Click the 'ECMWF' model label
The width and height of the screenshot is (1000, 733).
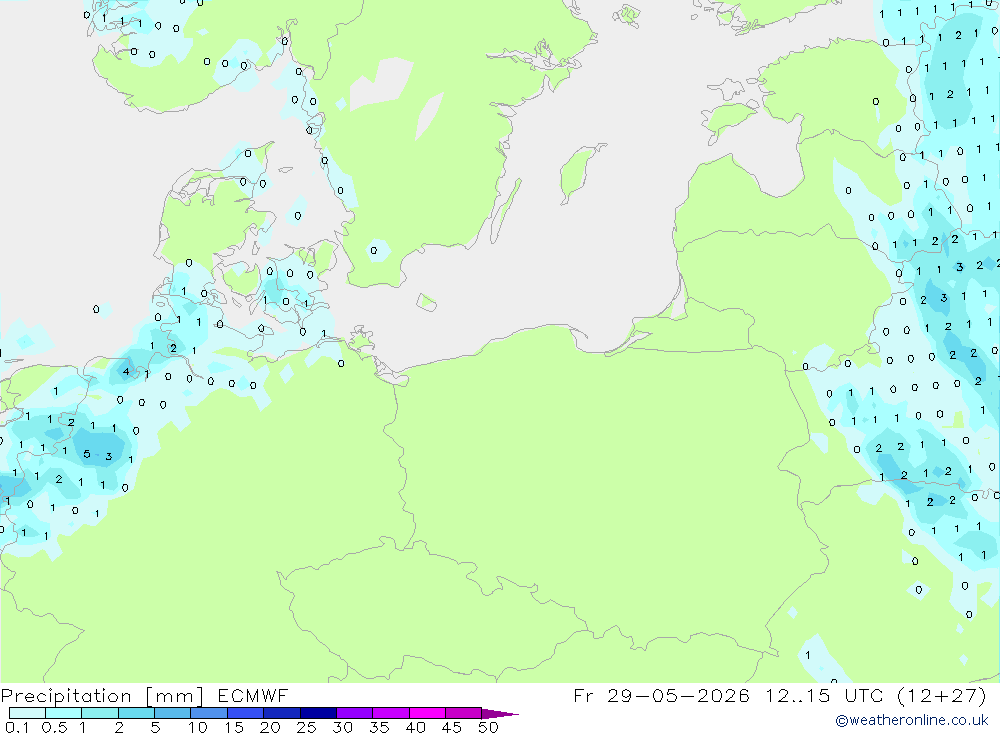pyautogui.click(x=253, y=695)
